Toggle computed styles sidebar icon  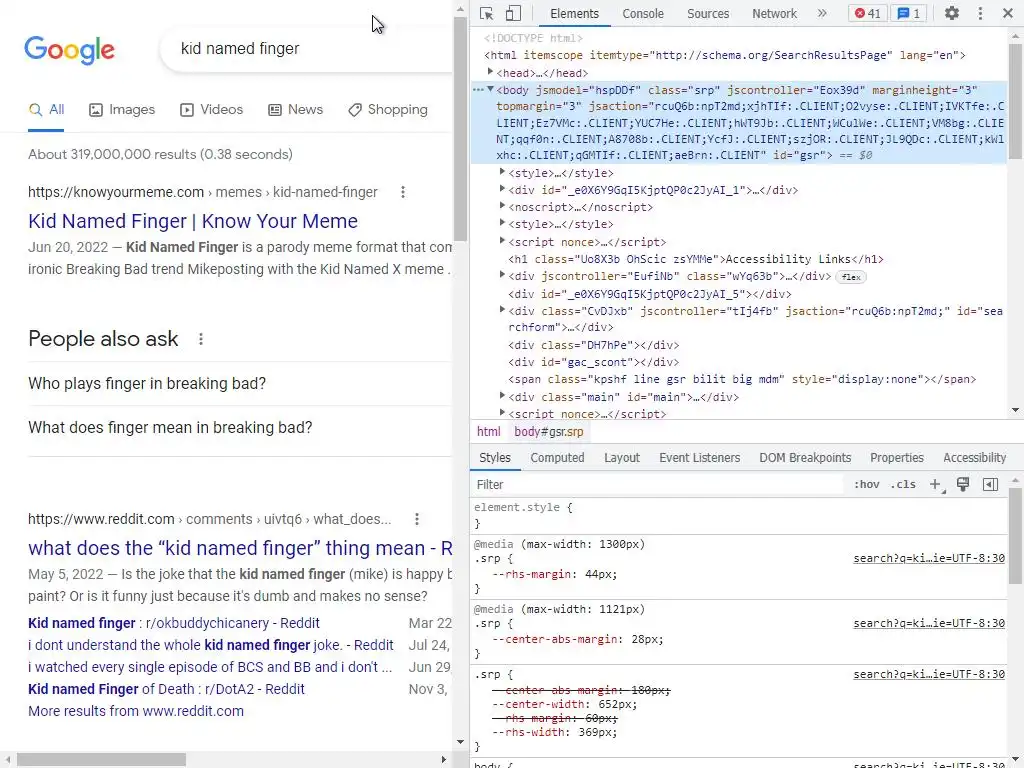990,485
